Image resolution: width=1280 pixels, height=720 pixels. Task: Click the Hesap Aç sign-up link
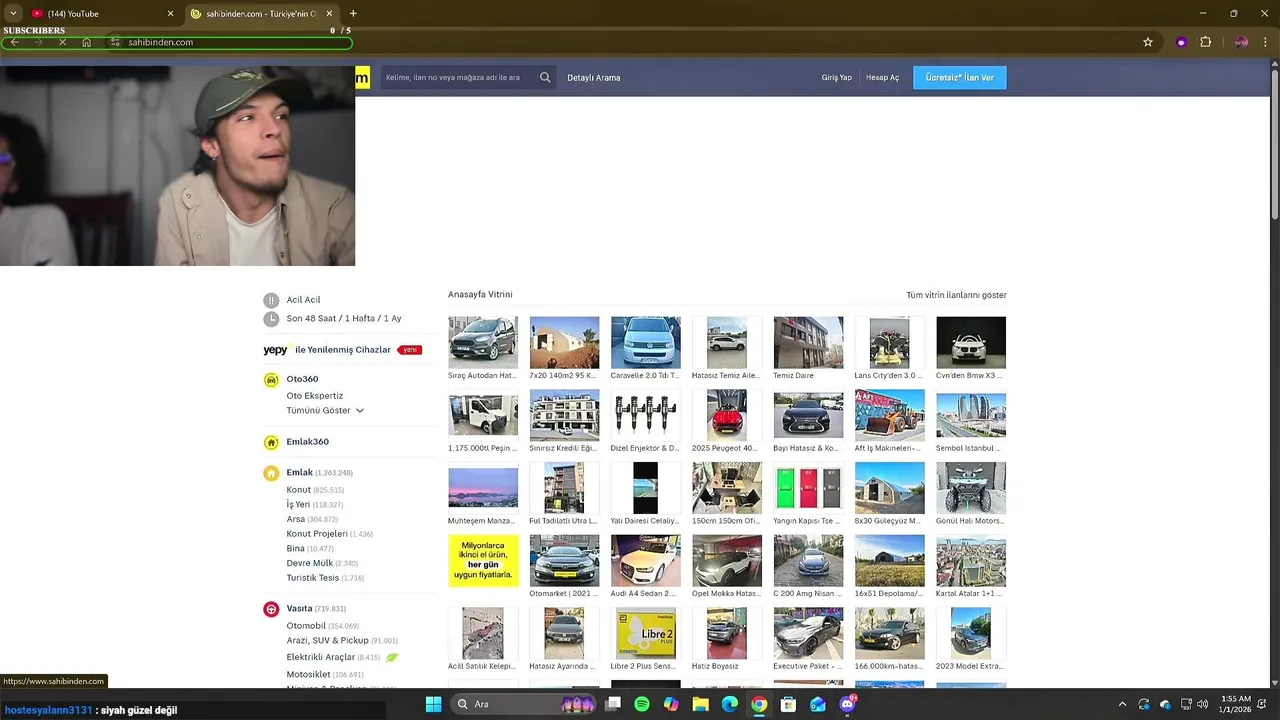(x=882, y=78)
